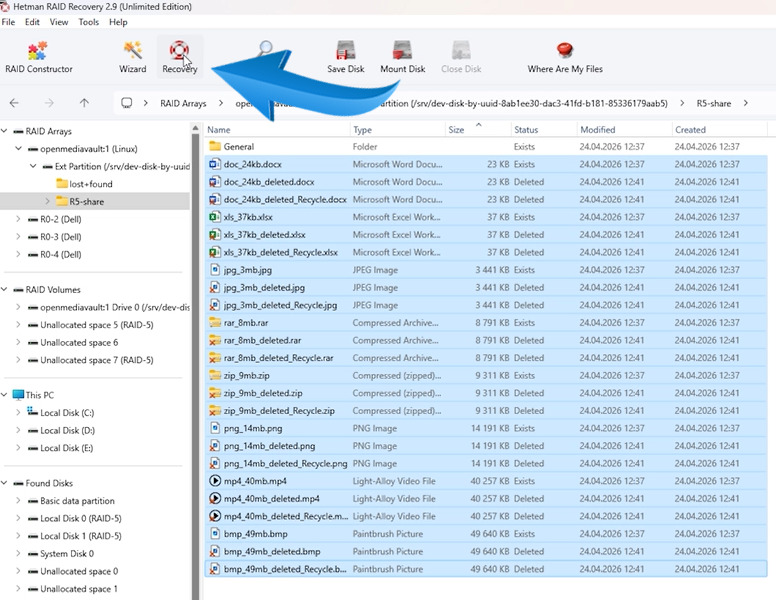Viewport: 776px width, 600px height.
Task: Expand the R0-2 (Dell) array
Action: [18, 219]
